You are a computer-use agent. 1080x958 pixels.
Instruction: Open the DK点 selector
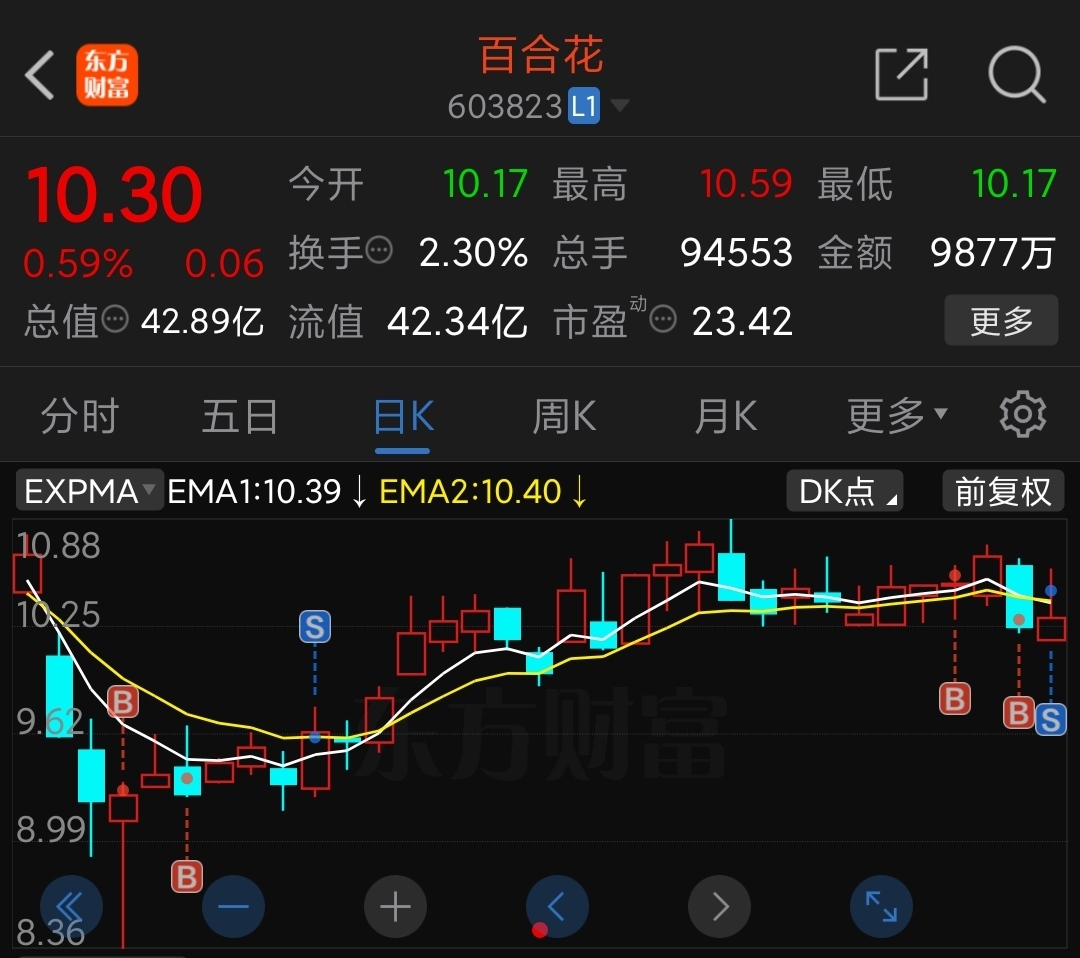[x=844, y=491]
